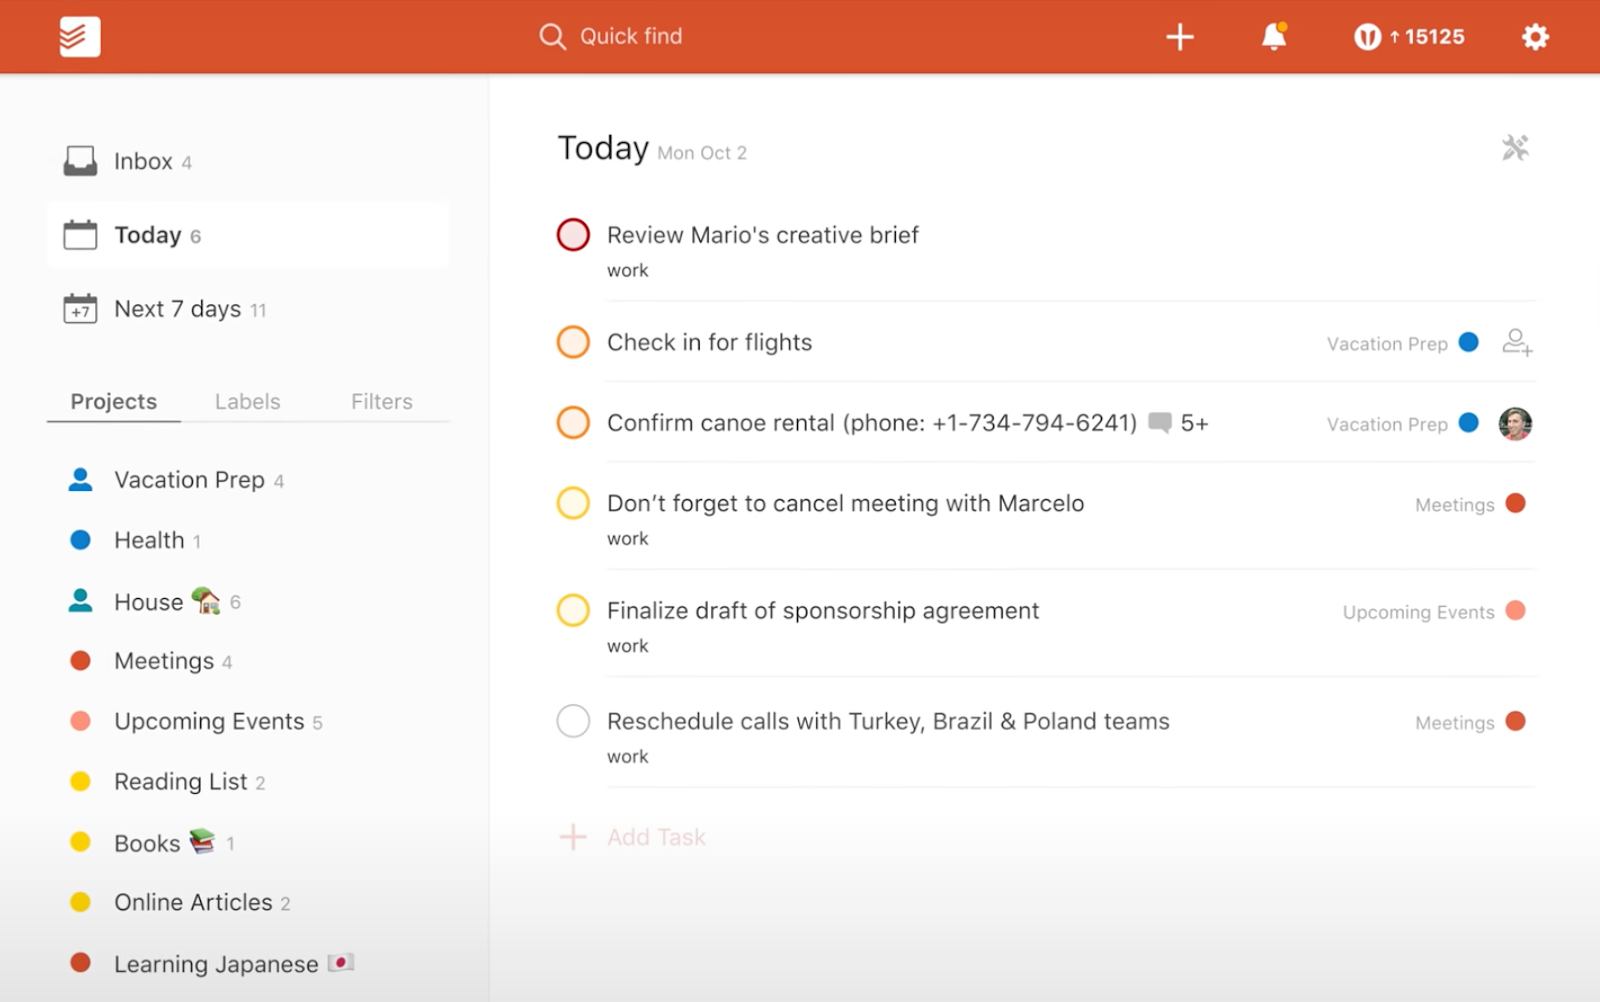Open the Learning Japanese project
The height and width of the screenshot is (1002, 1600).
215,964
